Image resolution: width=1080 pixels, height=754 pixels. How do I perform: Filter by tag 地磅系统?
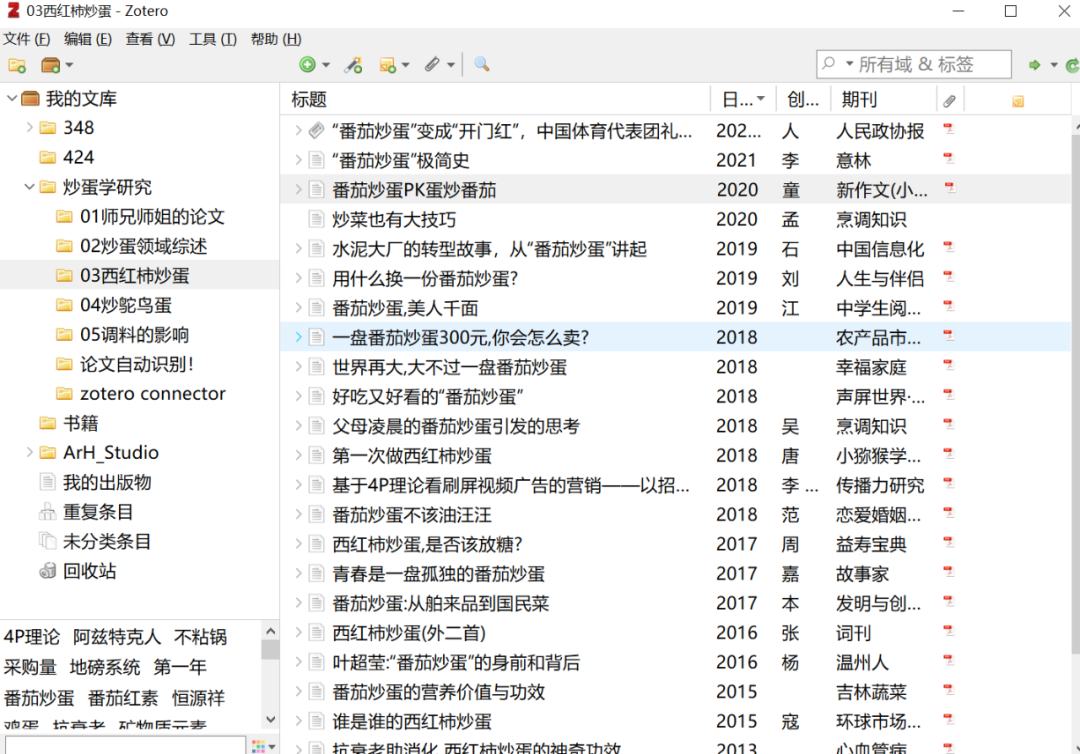click(105, 667)
